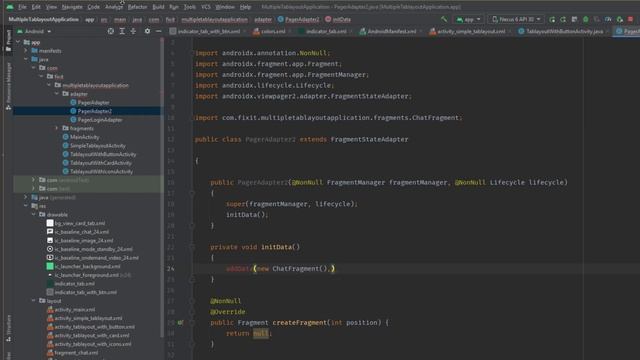This screenshot has width=640, height=360.
Task: Open the Navigate menu
Action: coord(72,7)
